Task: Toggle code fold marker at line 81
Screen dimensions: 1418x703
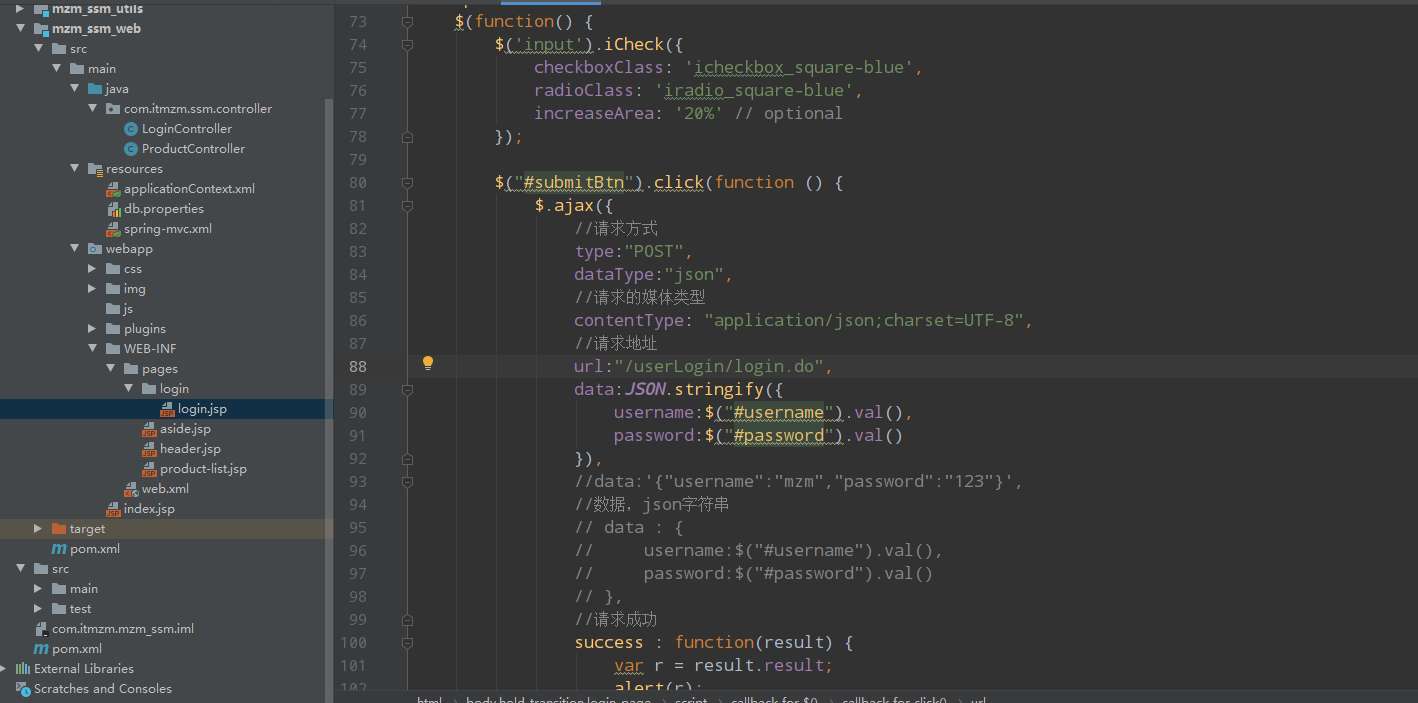Action: [x=407, y=205]
